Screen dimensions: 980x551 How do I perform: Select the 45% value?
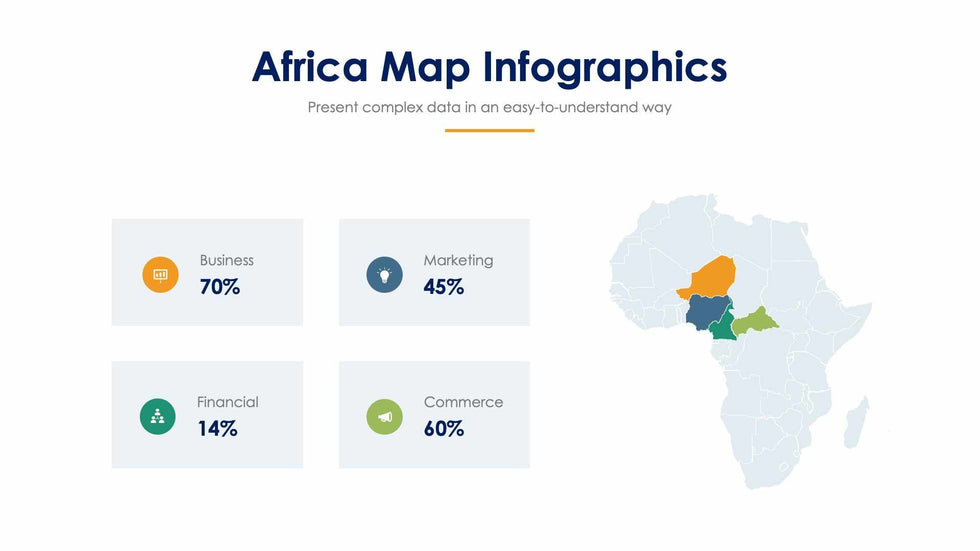[444, 287]
